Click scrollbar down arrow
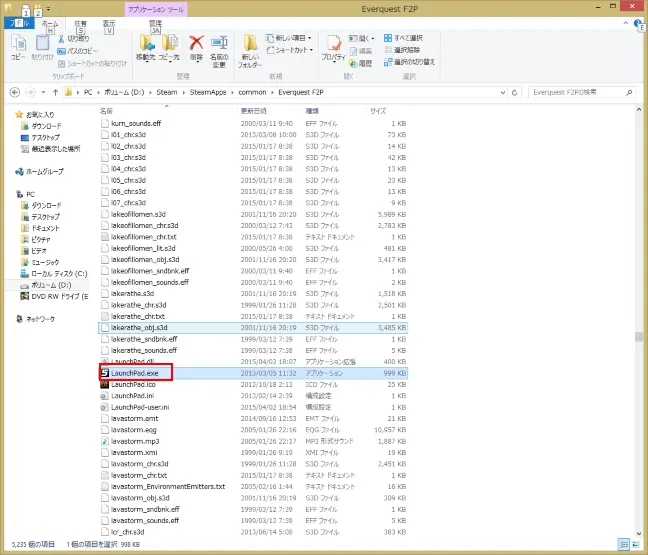 pos(639,534)
